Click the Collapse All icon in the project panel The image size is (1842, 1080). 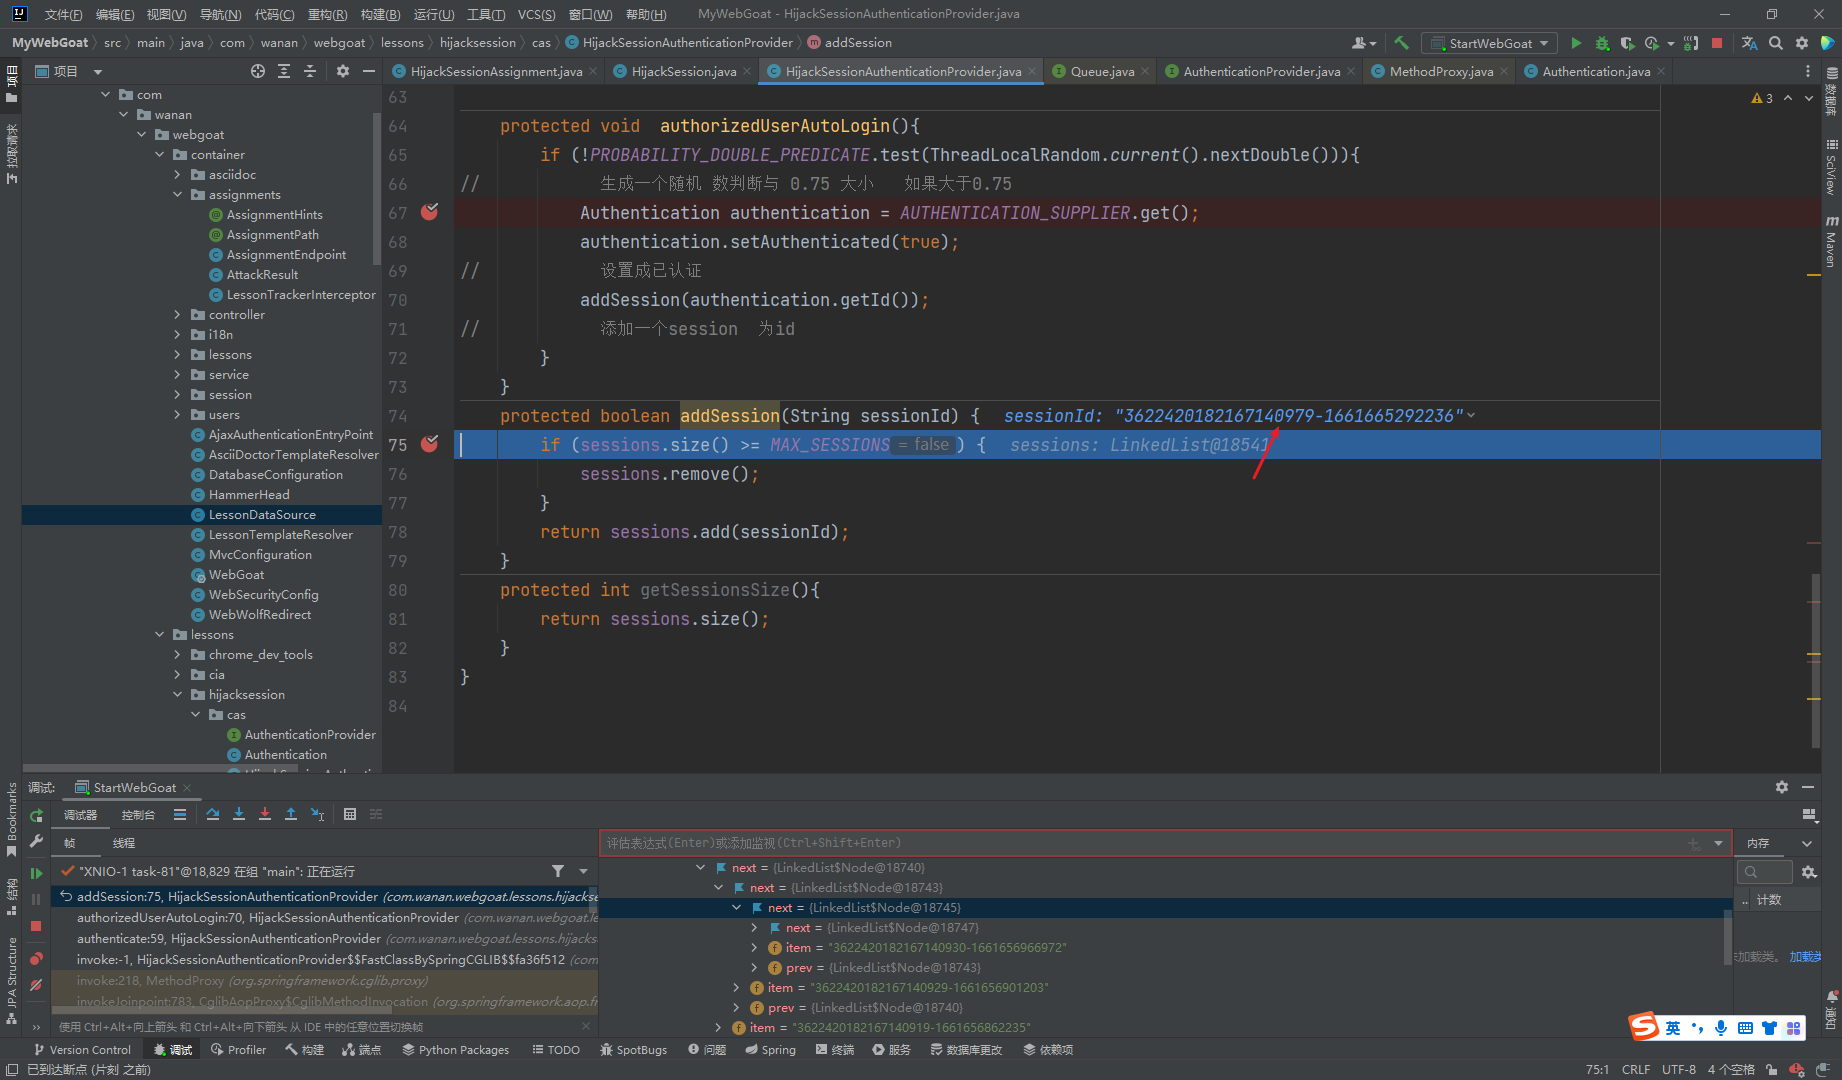point(310,71)
